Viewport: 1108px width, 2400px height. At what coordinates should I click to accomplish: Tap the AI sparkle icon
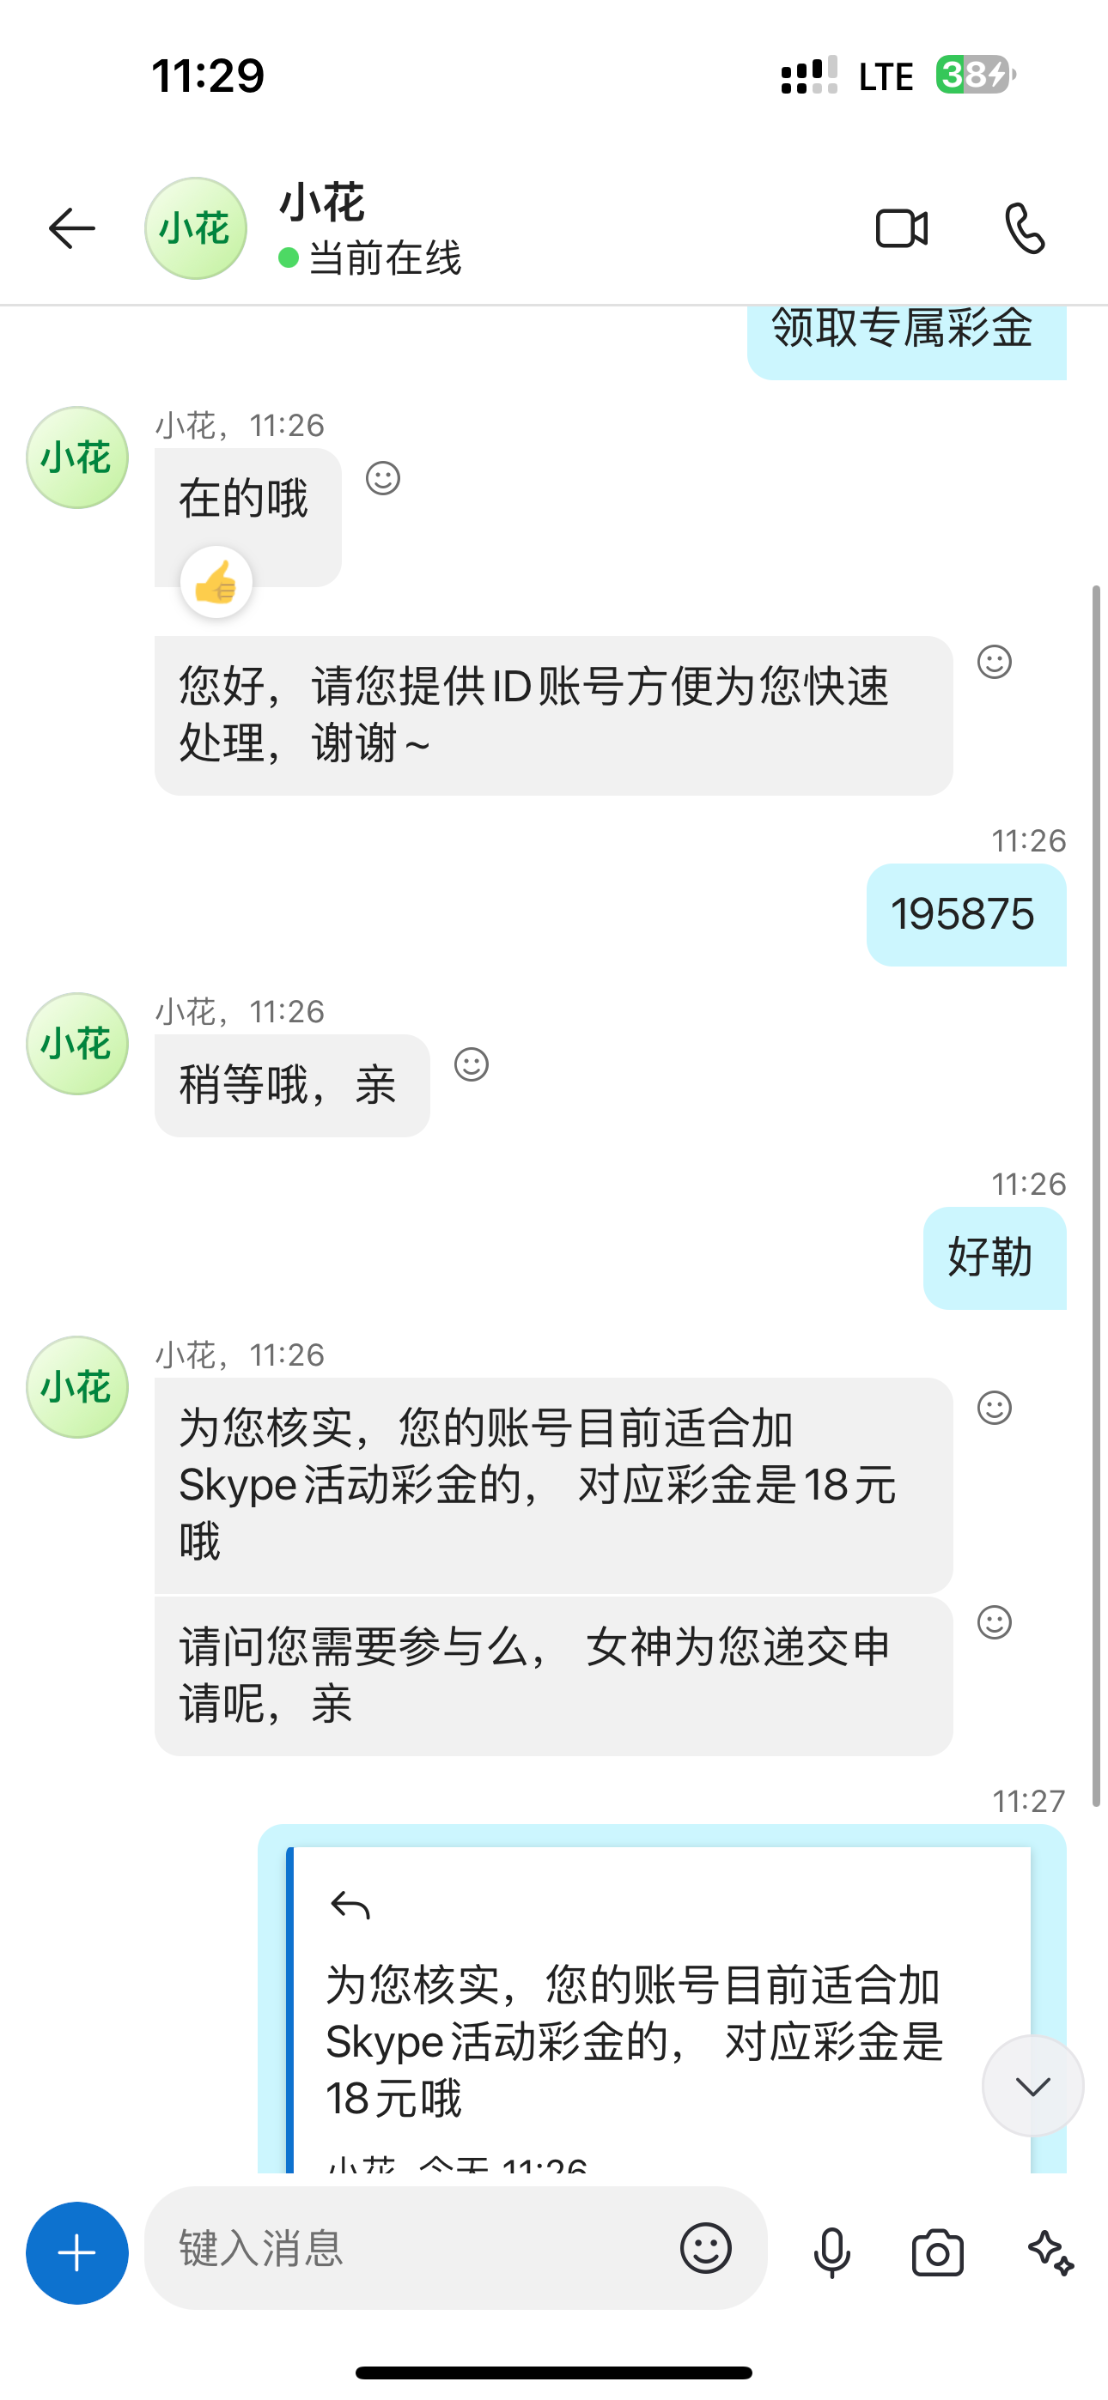point(1050,2253)
